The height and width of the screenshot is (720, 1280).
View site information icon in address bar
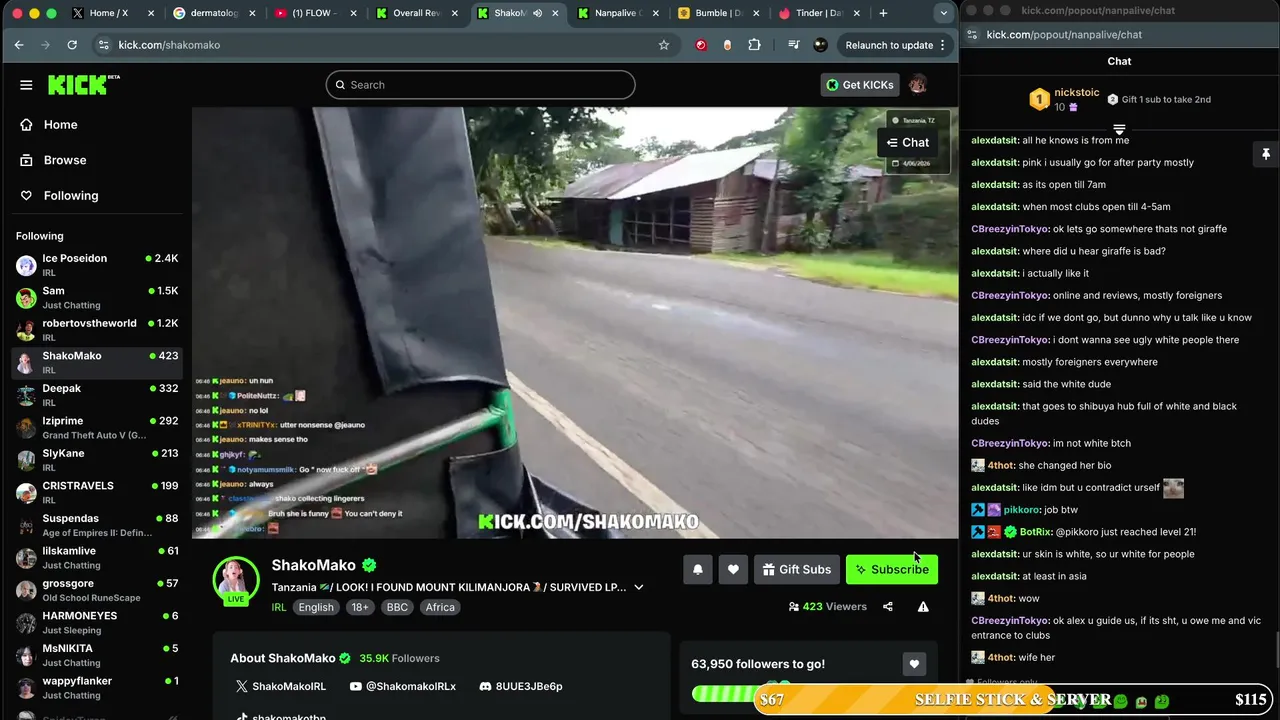pyautogui.click(x=103, y=45)
